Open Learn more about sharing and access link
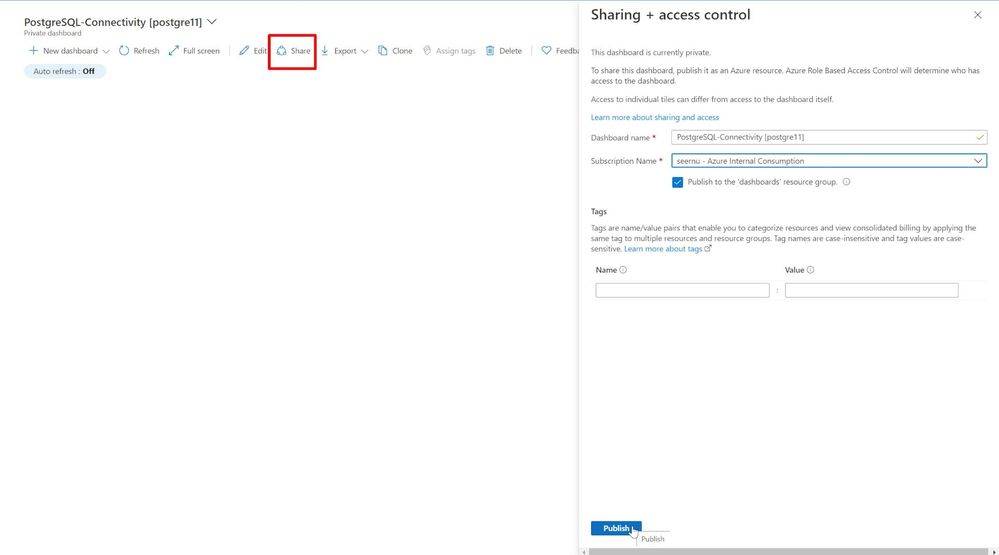Image resolution: width=999 pixels, height=555 pixels. pos(654,117)
